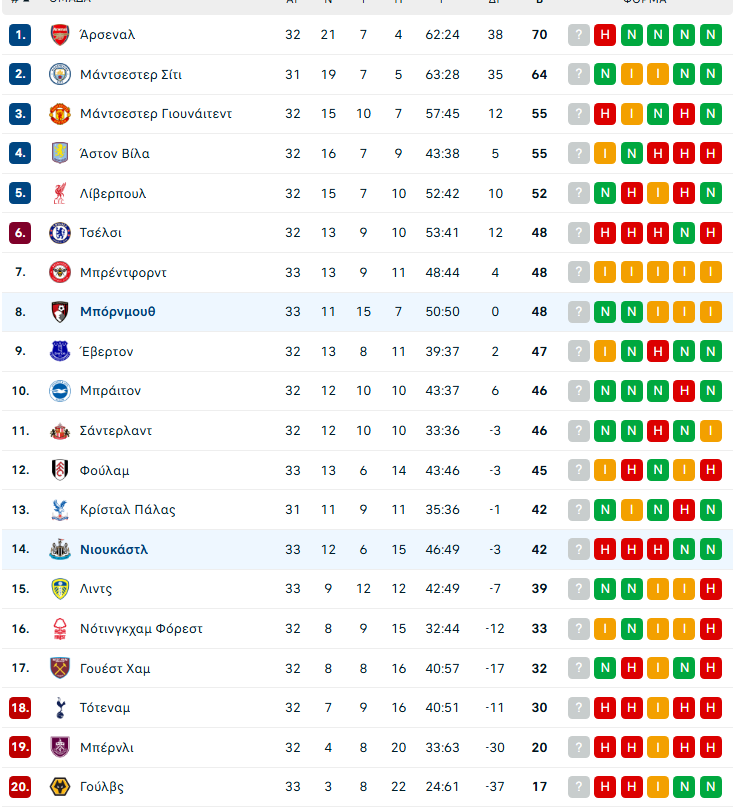Open the Μπόρνμουθ team link
The image size is (744, 811).
[x=118, y=312]
